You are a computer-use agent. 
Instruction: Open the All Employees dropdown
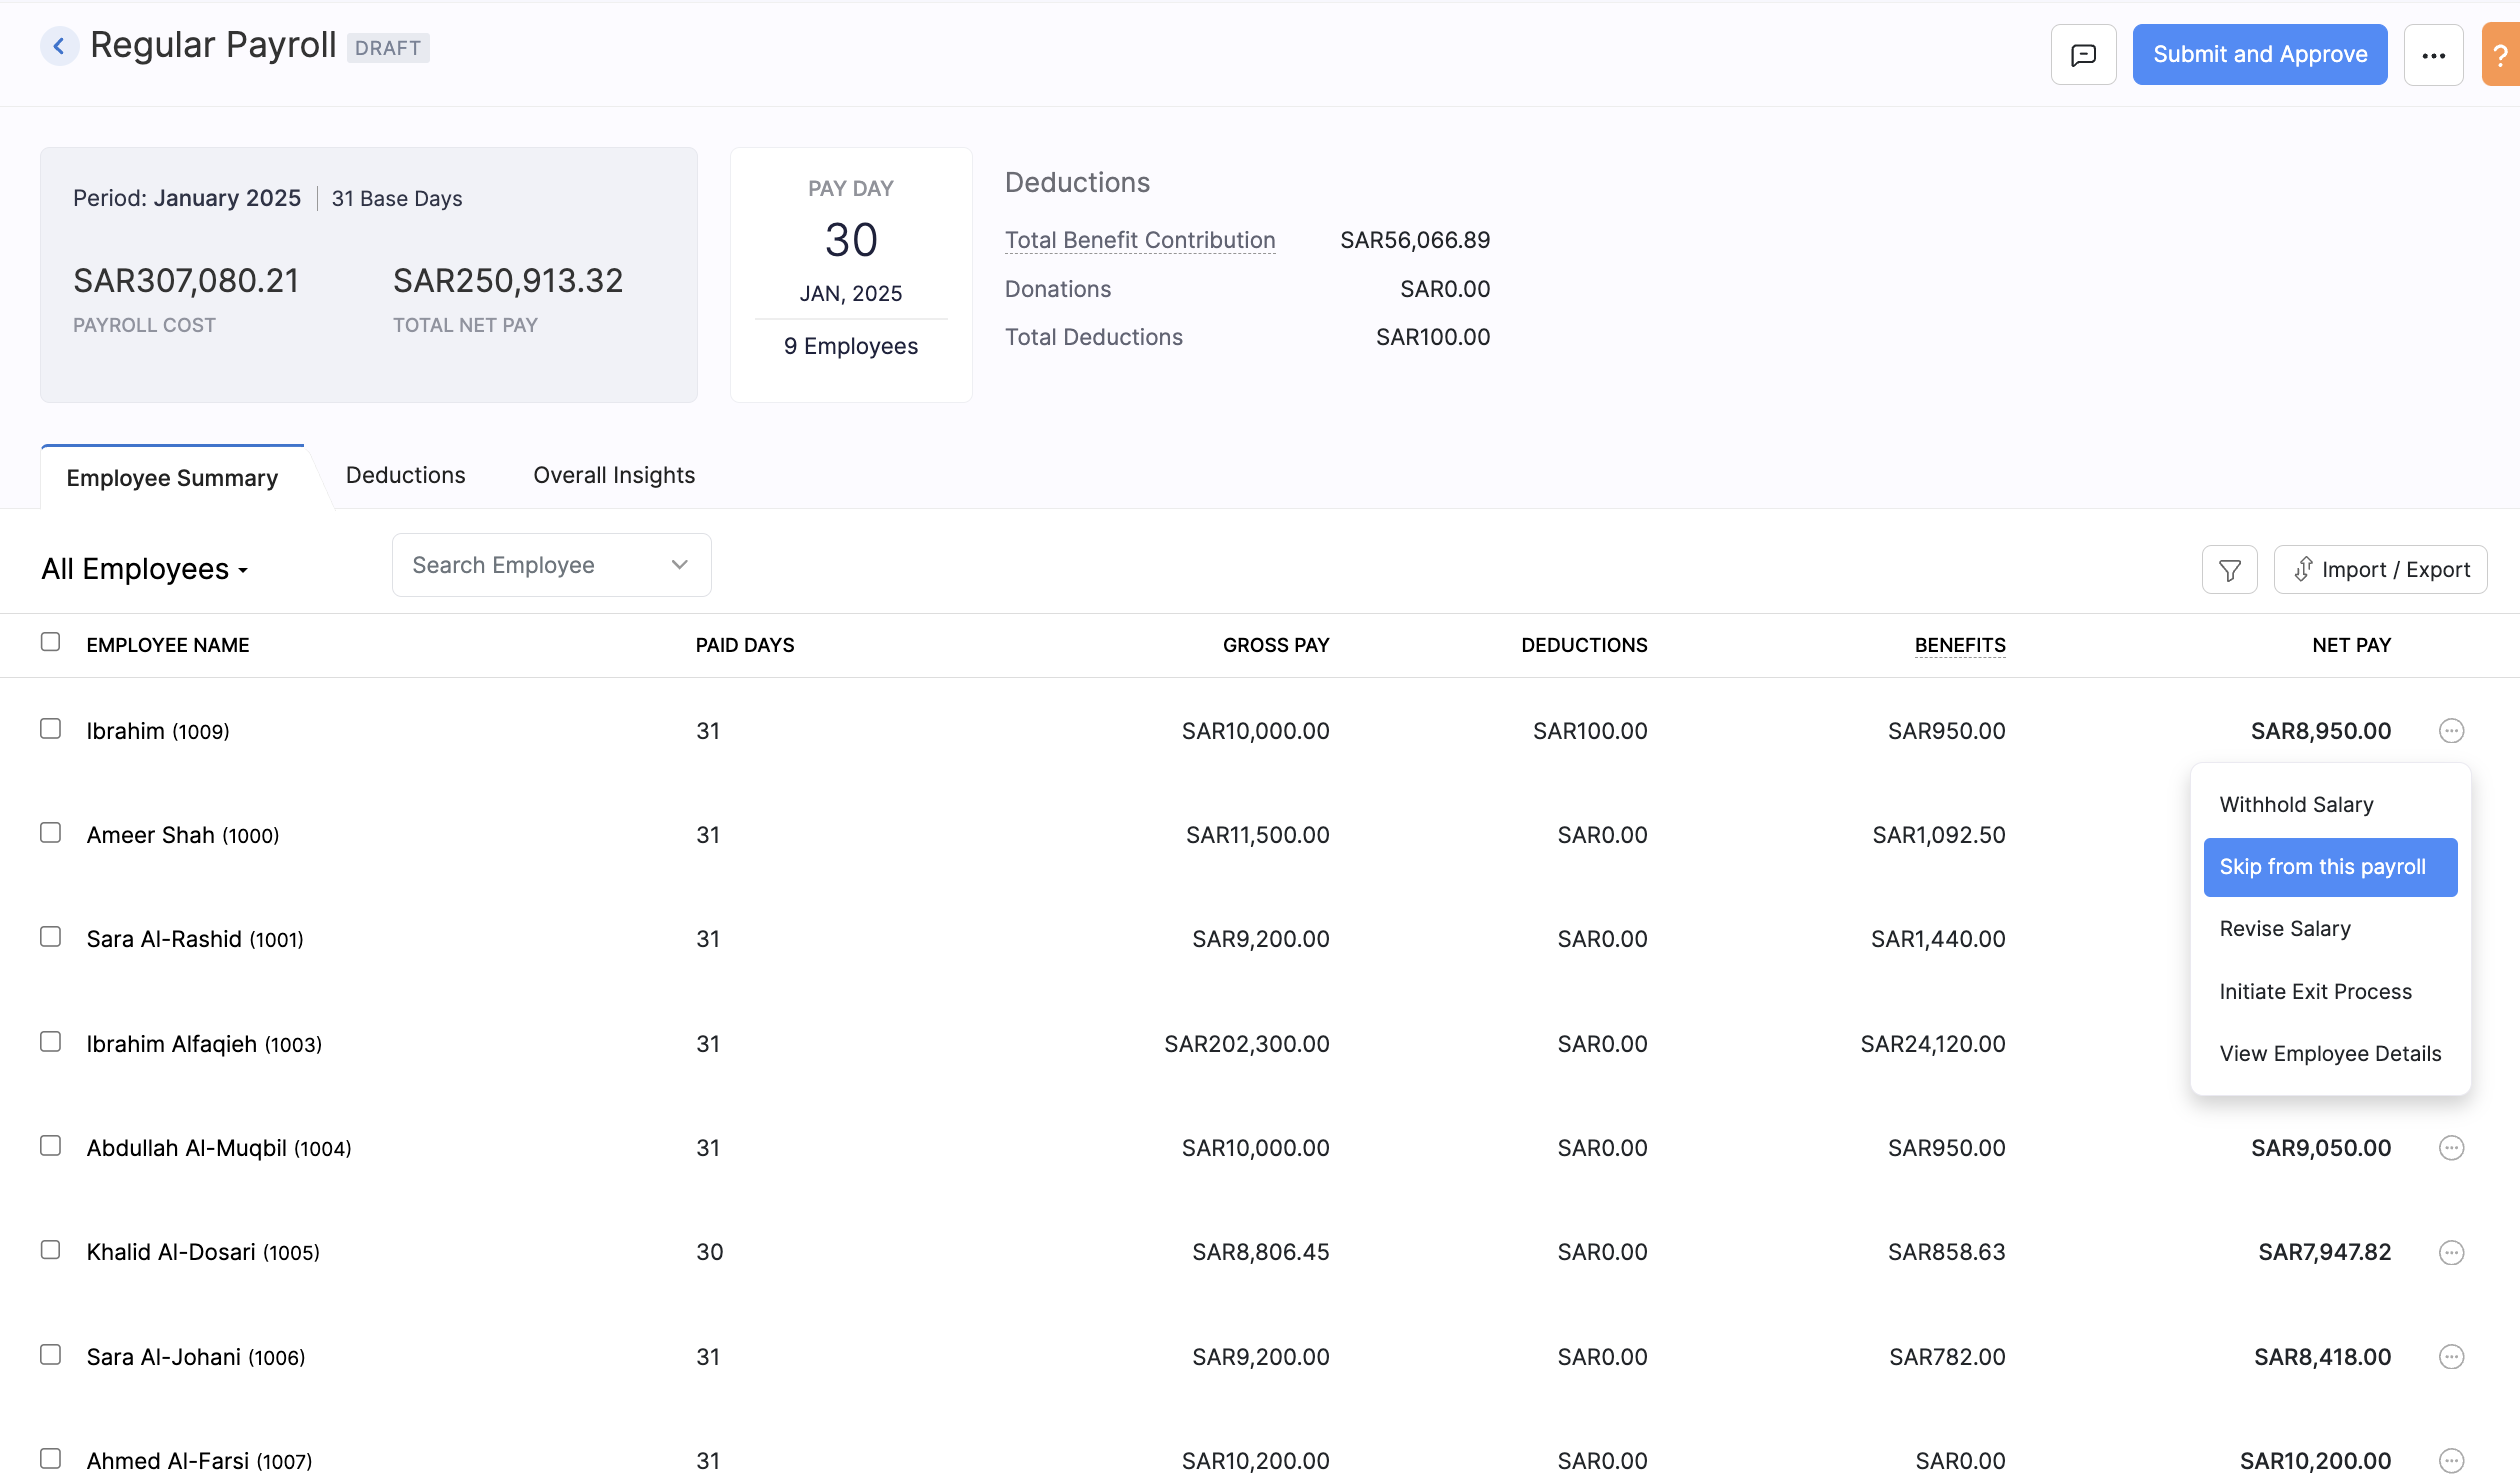point(145,568)
